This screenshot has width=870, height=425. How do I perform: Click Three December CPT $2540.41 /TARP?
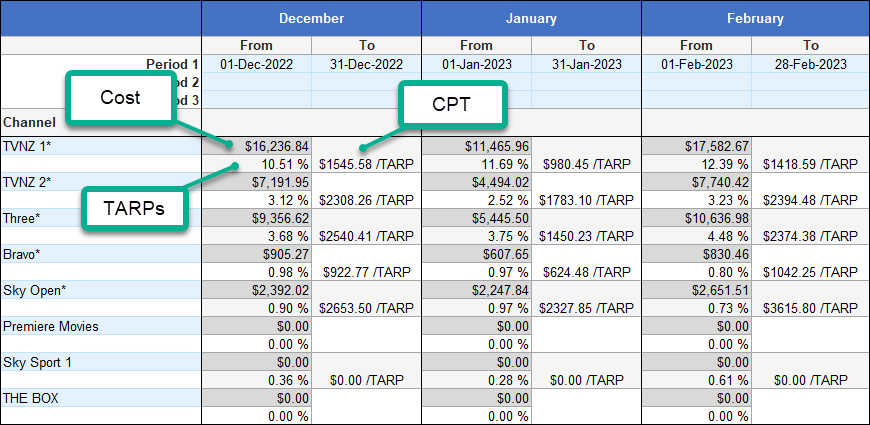click(366, 236)
